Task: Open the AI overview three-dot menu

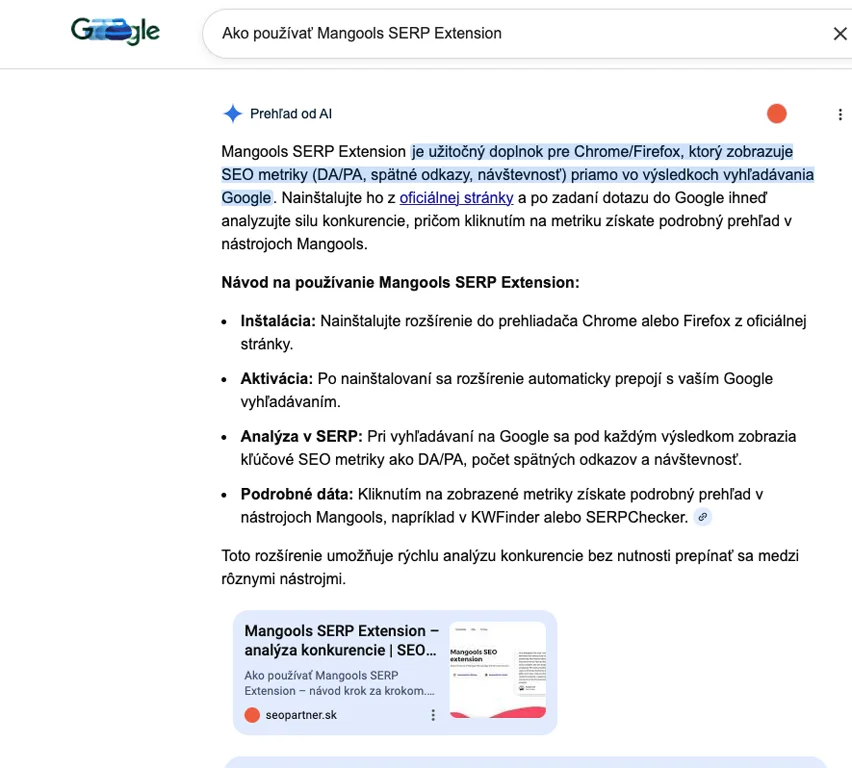Action: [x=839, y=115]
